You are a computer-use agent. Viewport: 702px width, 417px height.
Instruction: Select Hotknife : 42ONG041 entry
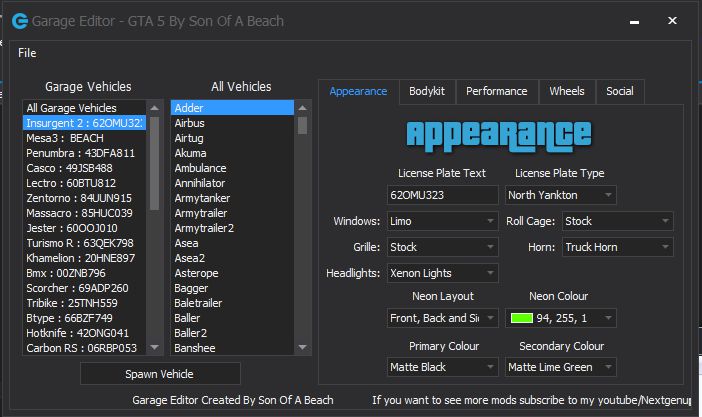(84, 333)
